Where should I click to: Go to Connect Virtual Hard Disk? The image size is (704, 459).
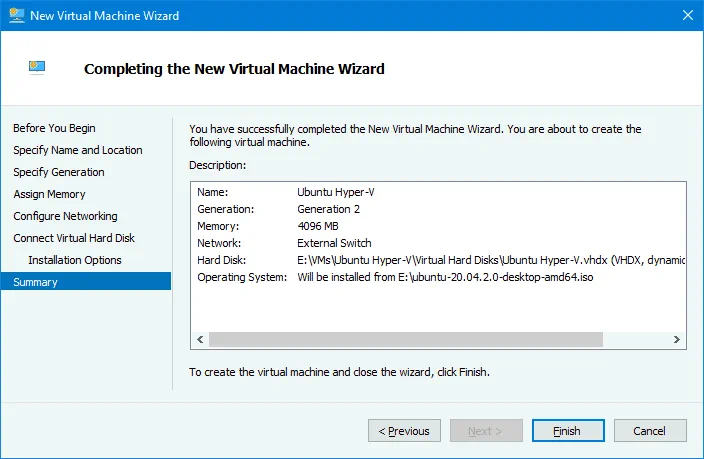tap(74, 238)
